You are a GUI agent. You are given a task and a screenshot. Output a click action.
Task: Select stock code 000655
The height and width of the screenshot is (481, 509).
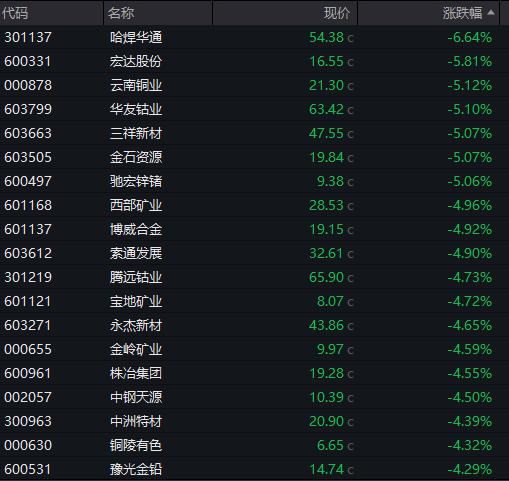tap(28, 349)
